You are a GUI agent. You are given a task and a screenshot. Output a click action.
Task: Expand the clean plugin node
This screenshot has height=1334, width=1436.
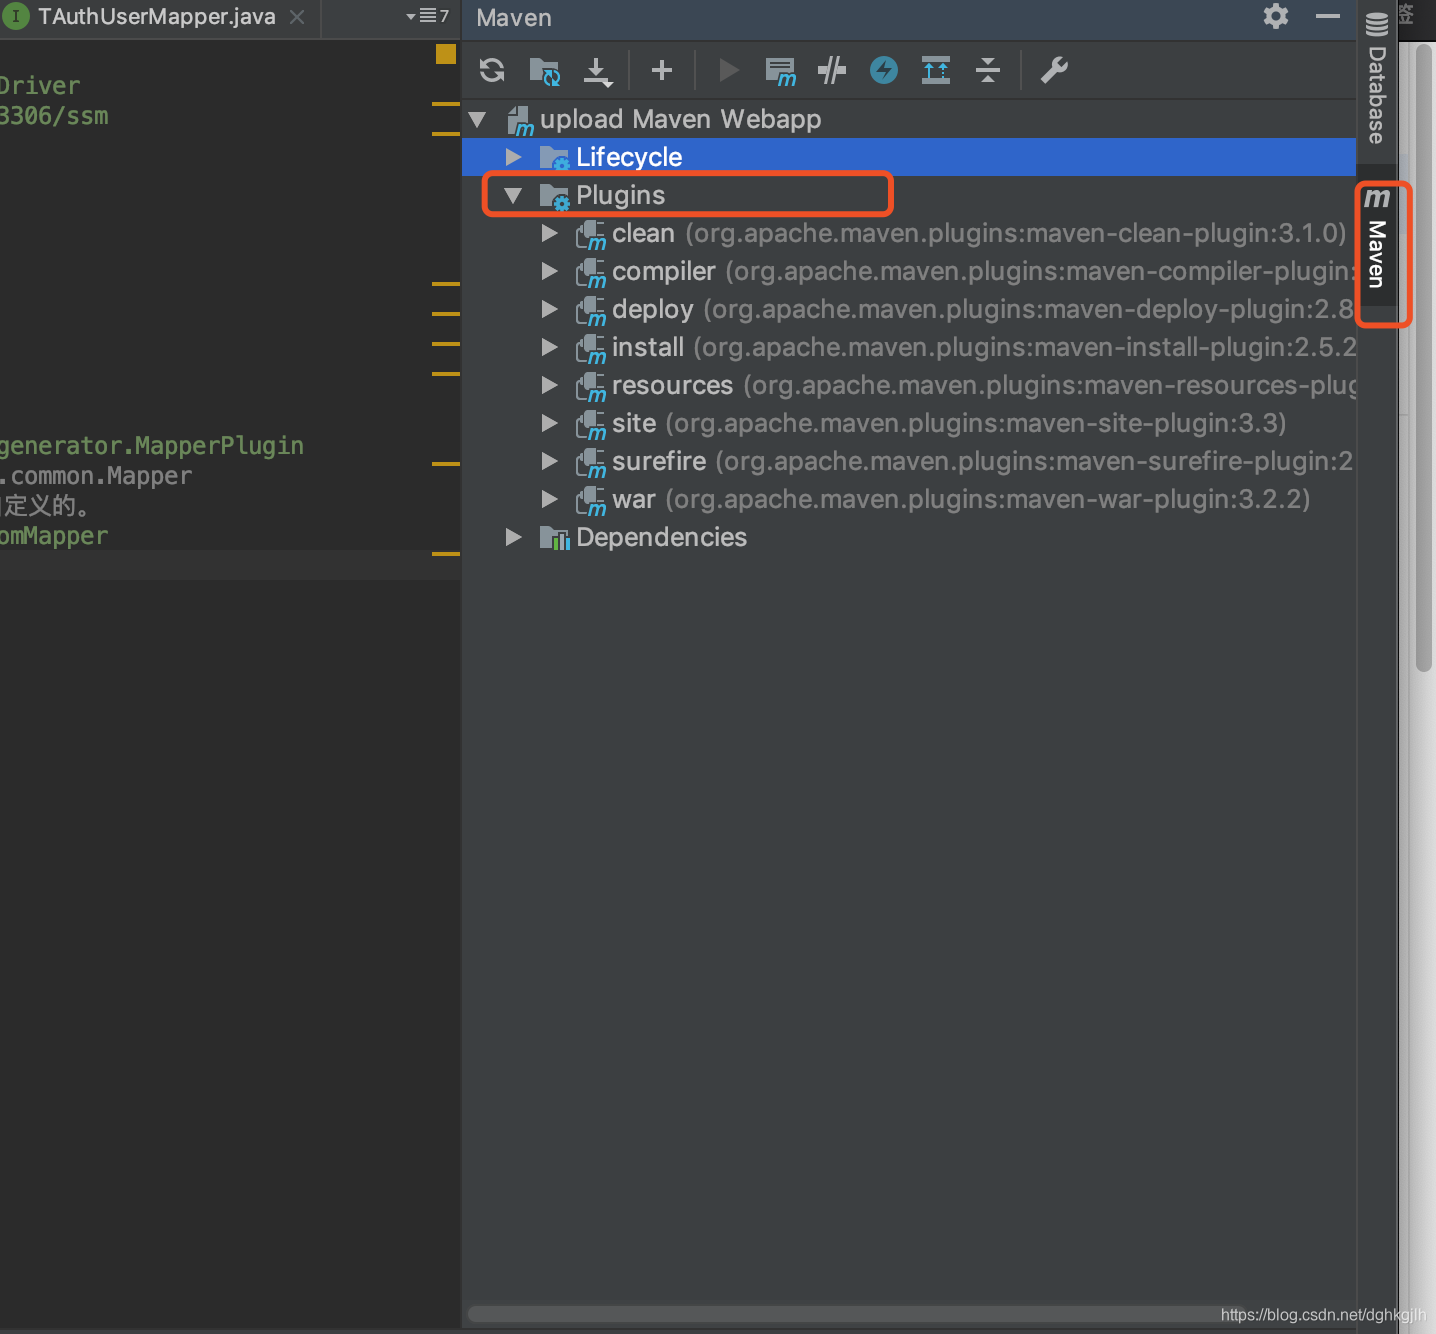549,233
